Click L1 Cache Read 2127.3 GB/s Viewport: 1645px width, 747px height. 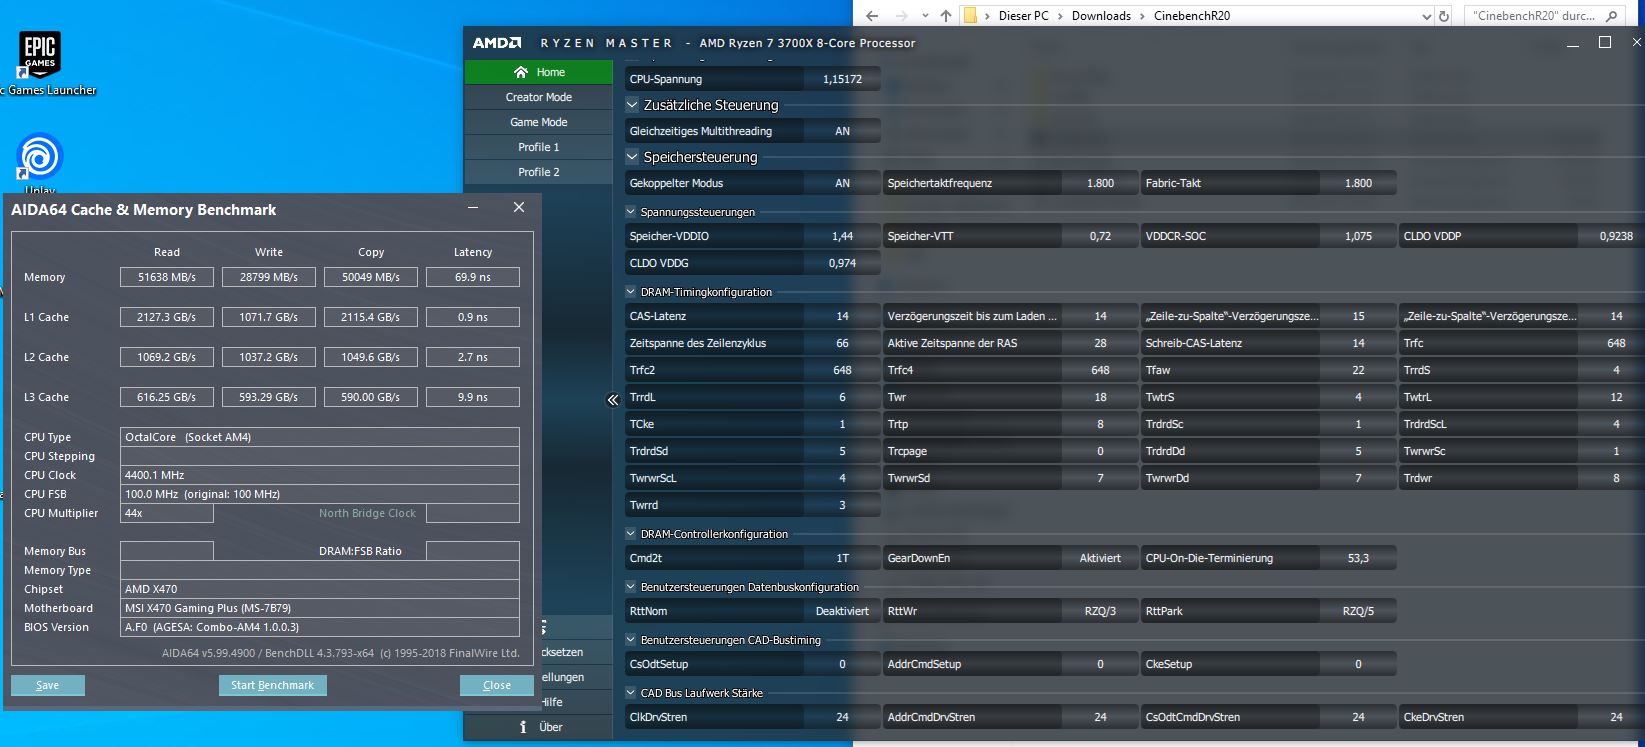coord(167,317)
